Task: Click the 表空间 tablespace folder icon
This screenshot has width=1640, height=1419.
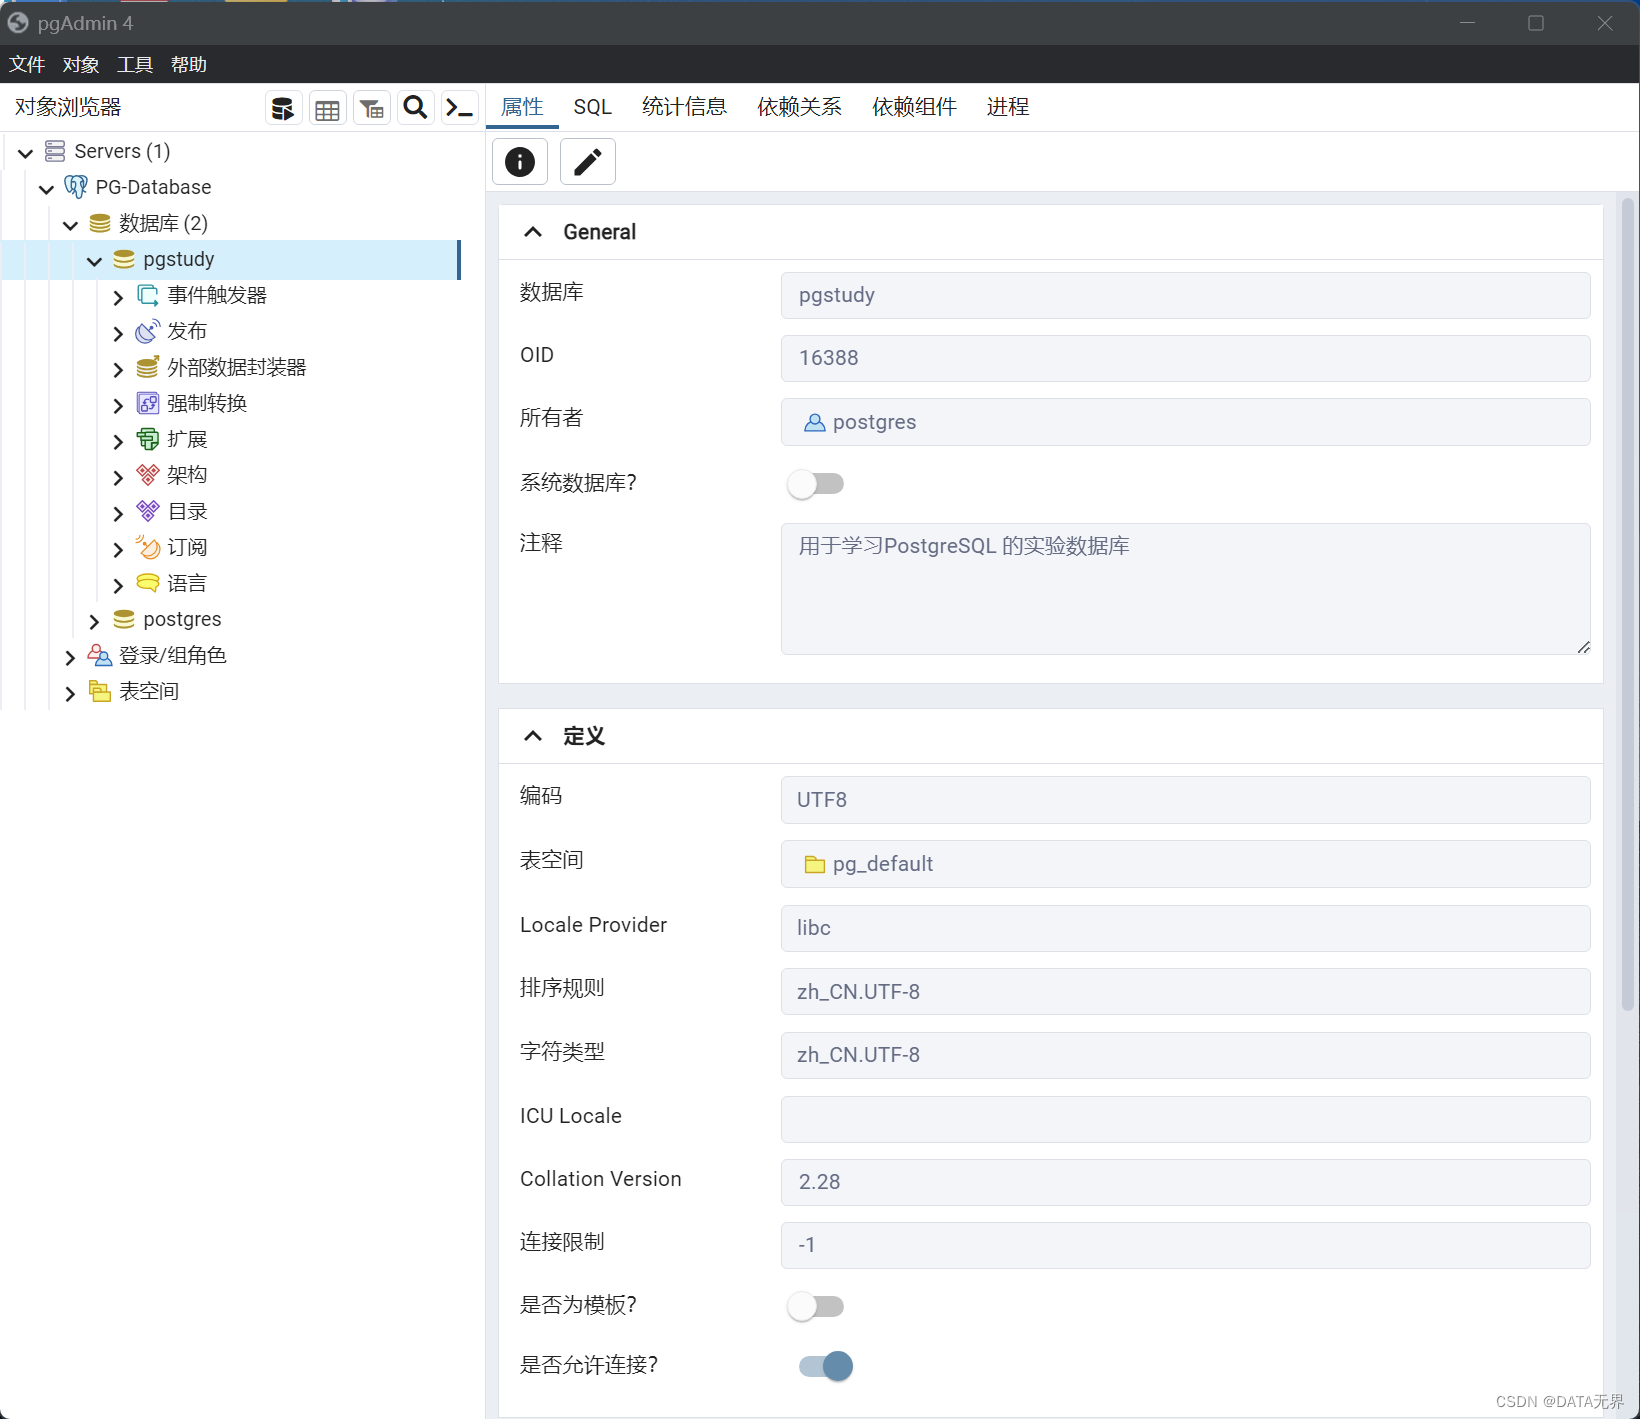Action: point(100,691)
